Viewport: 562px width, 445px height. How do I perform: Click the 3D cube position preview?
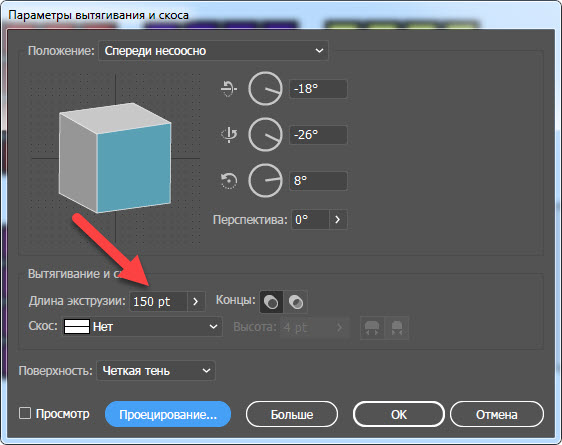coord(115,158)
